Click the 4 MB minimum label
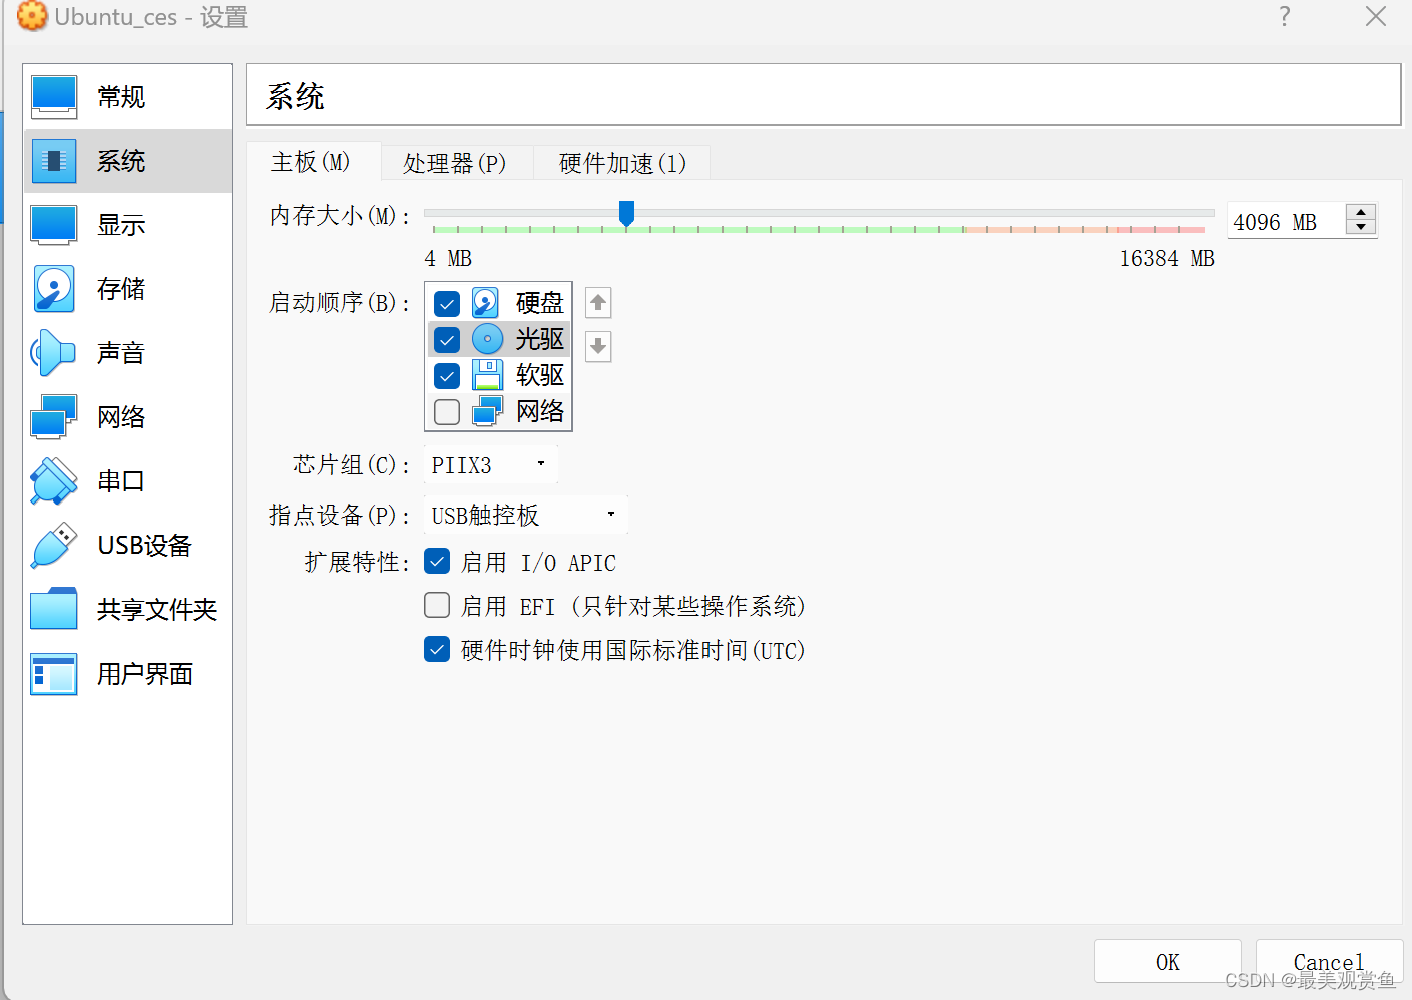1412x1000 pixels. click(x=448, y=258)
